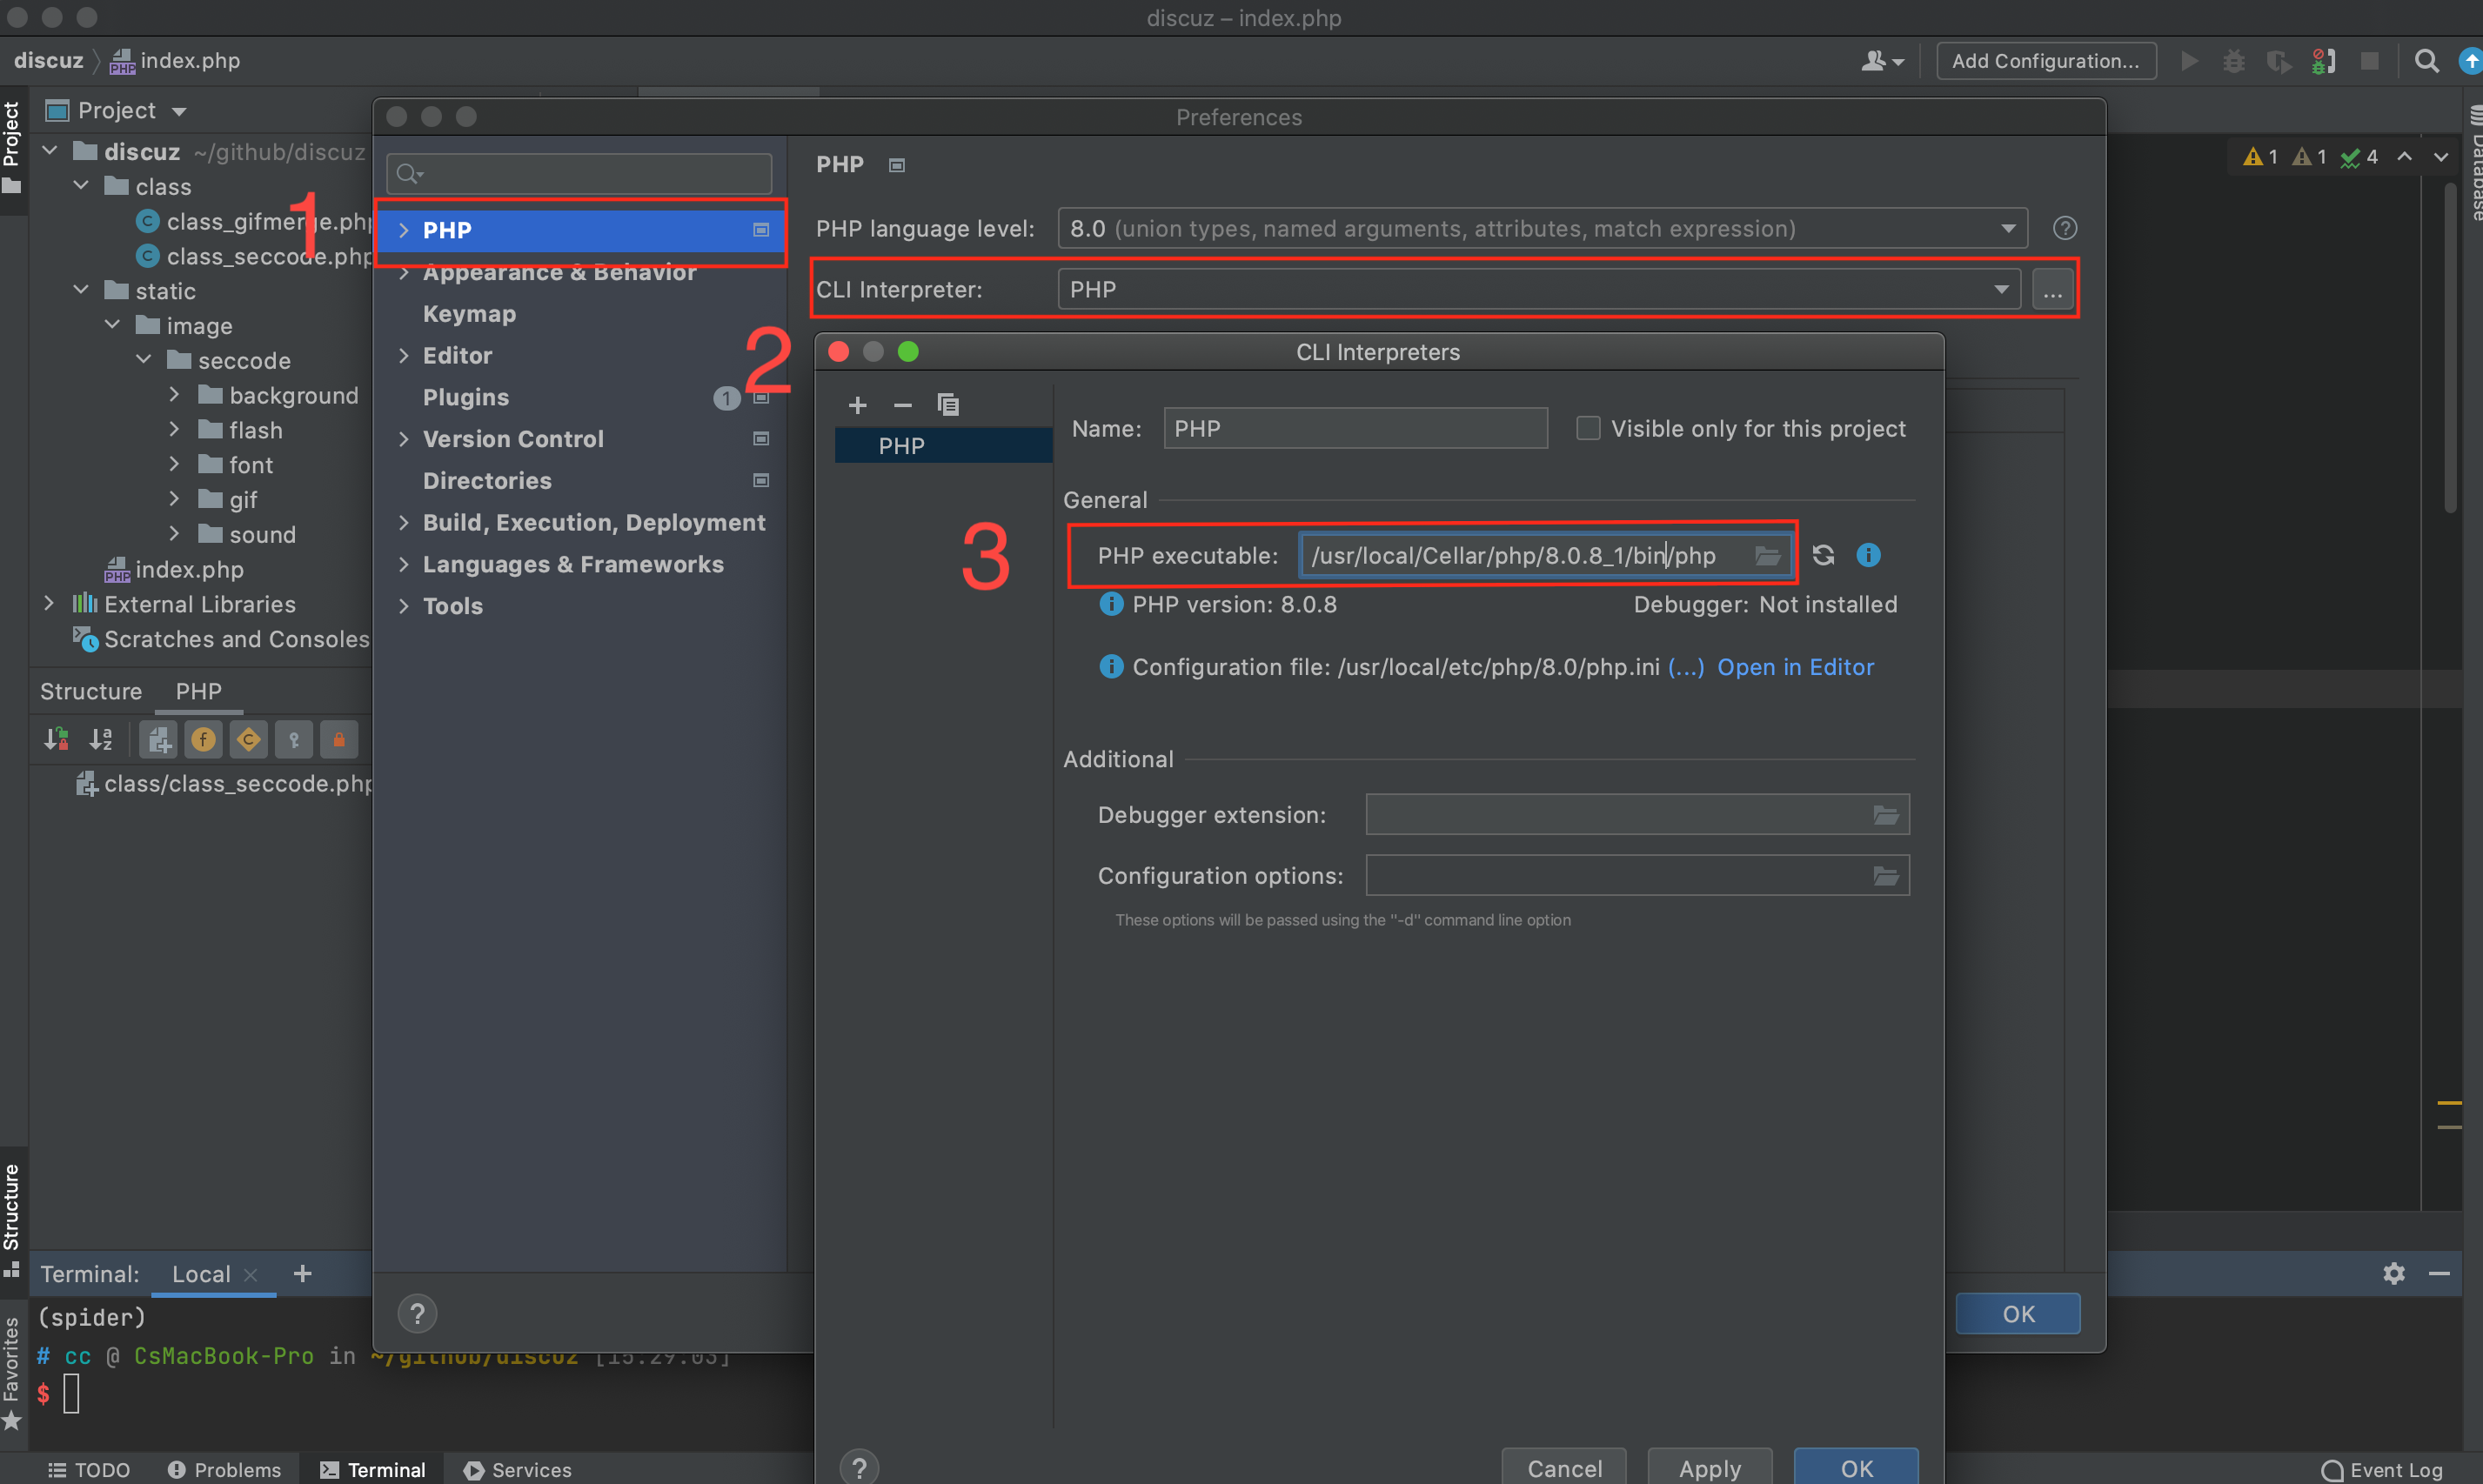This screenshot has width=2483, height=1484.
Task: Add a new terminal session tab
Action: click(302, 1273)
